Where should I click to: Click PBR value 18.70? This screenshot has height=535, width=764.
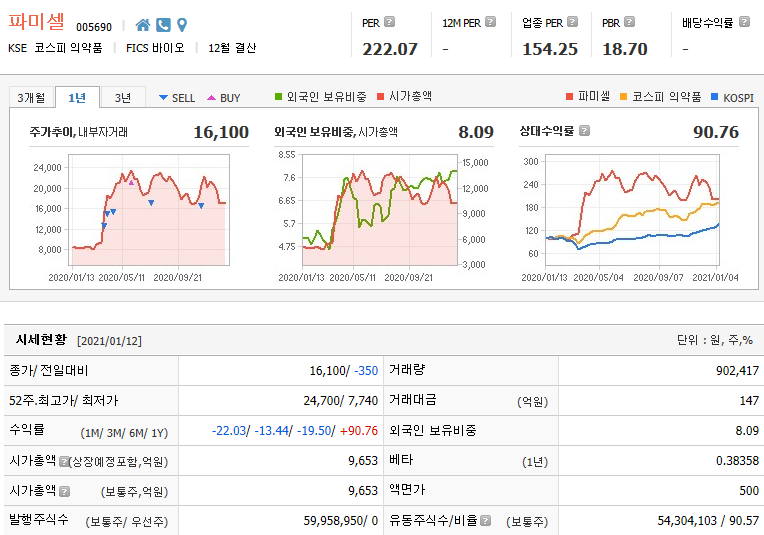pyautogui.click(x=625, y=49)
